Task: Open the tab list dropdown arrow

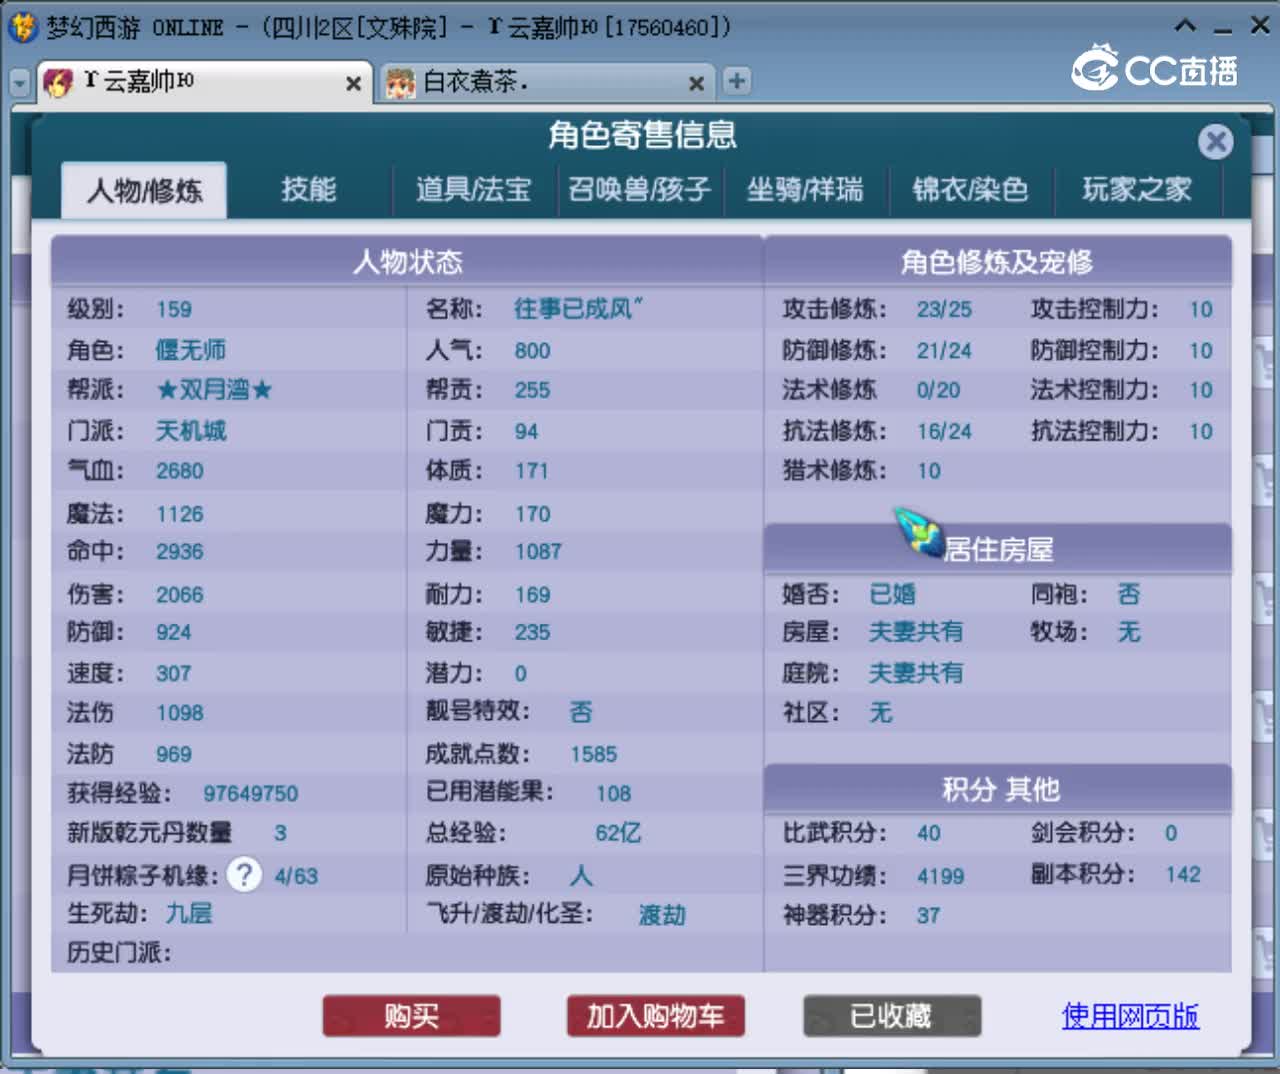Action: tap(20, 83)
